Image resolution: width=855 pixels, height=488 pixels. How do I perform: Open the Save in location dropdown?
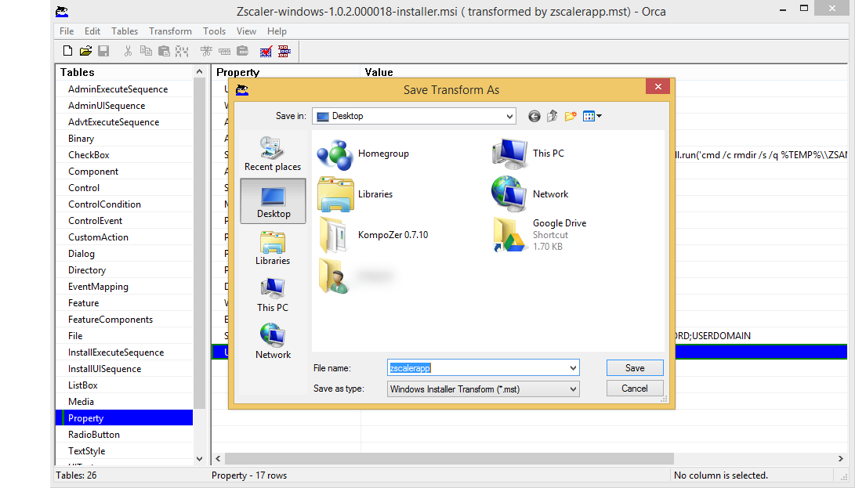(508, 116)
